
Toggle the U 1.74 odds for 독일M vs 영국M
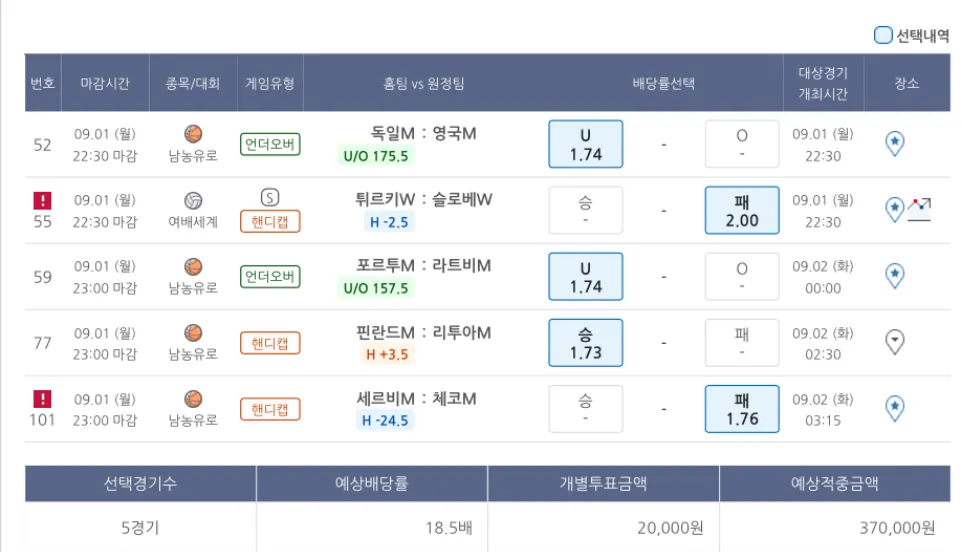[x=586, y=144]
